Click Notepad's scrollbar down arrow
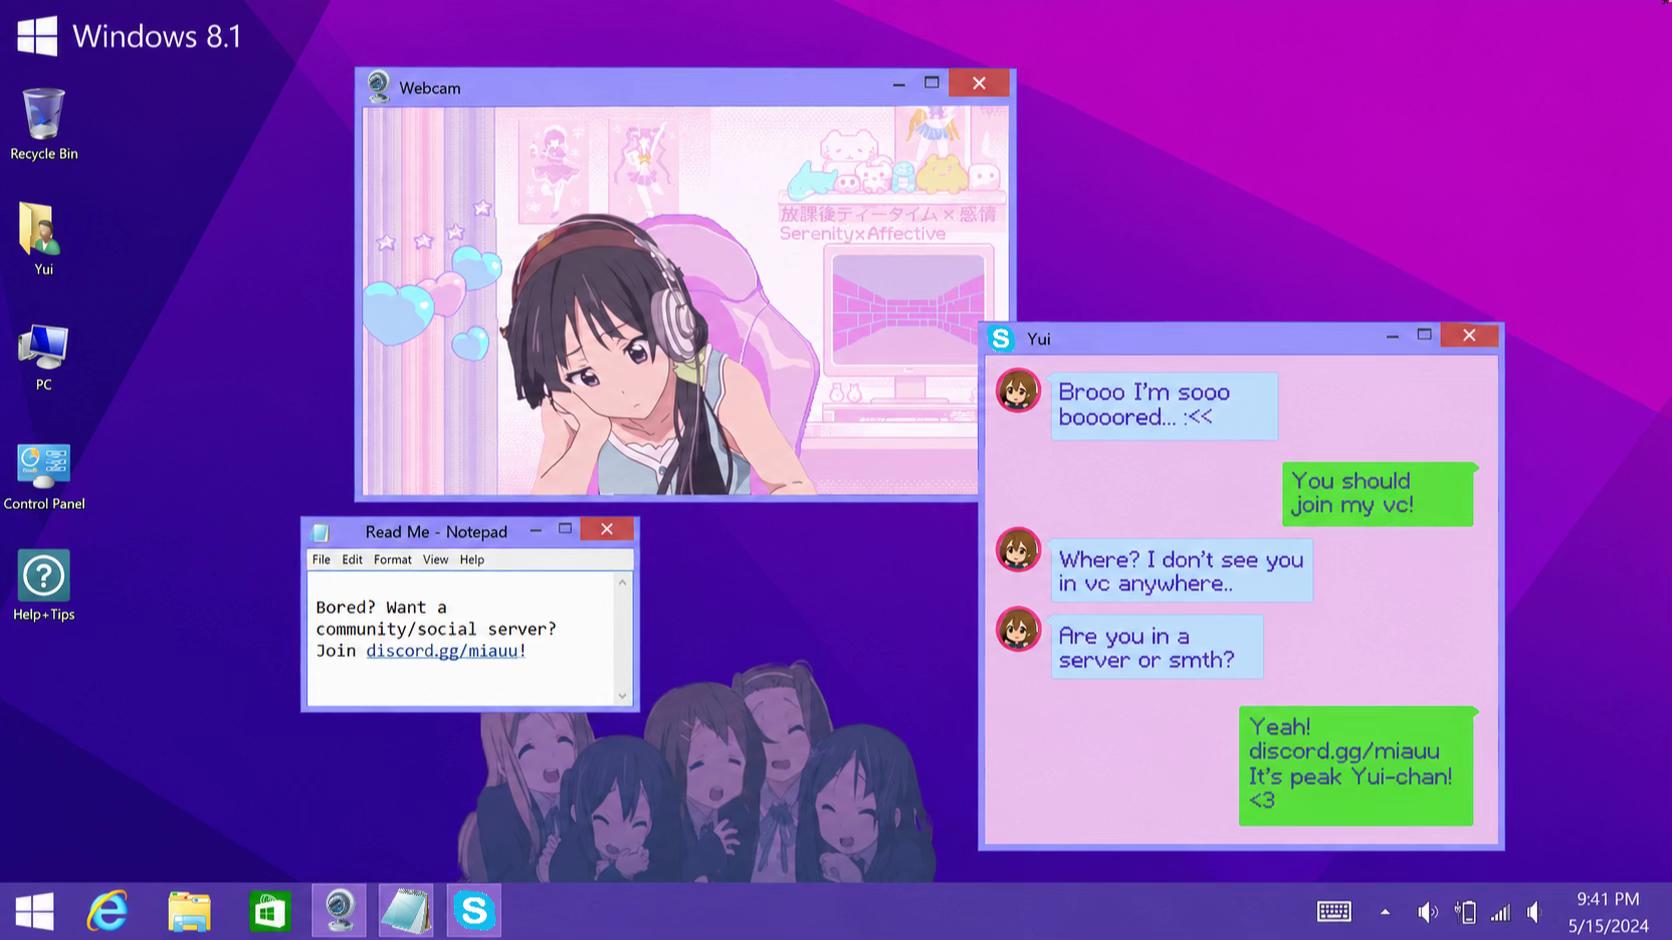This screenshot has height=940, width=1672. [x=622, y=696]
